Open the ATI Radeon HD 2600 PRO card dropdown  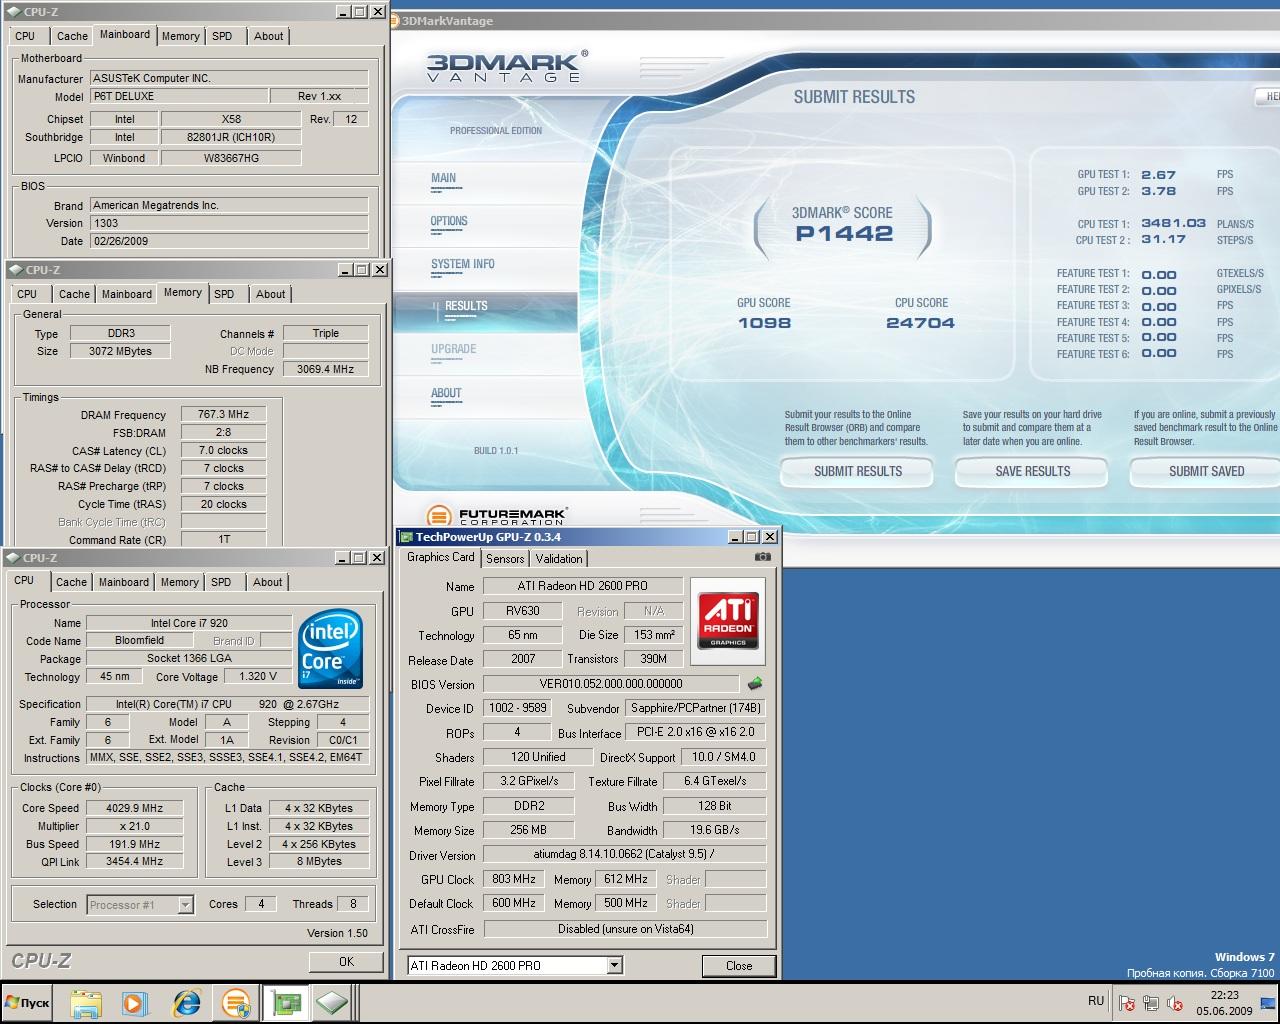[615, 965]
